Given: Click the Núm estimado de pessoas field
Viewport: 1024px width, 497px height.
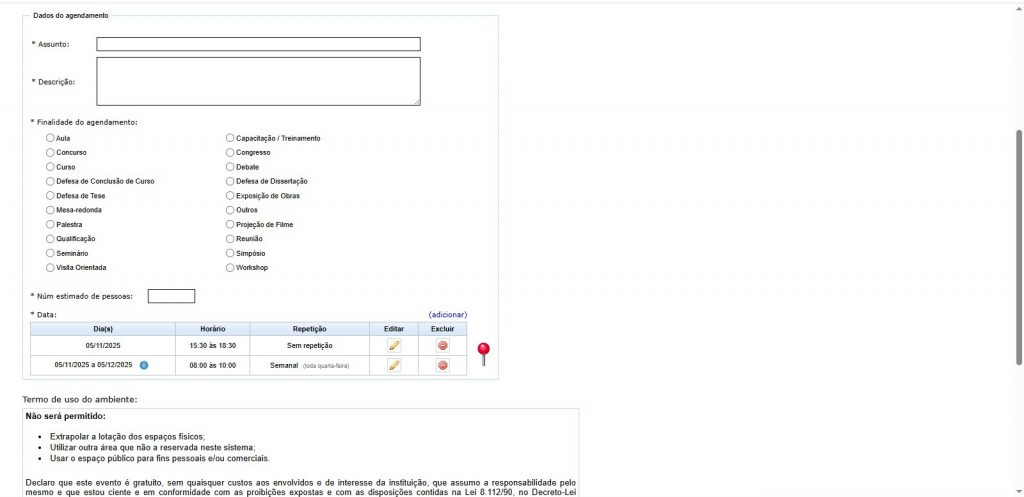Looking at the screenshot, I should click(171, 296).
